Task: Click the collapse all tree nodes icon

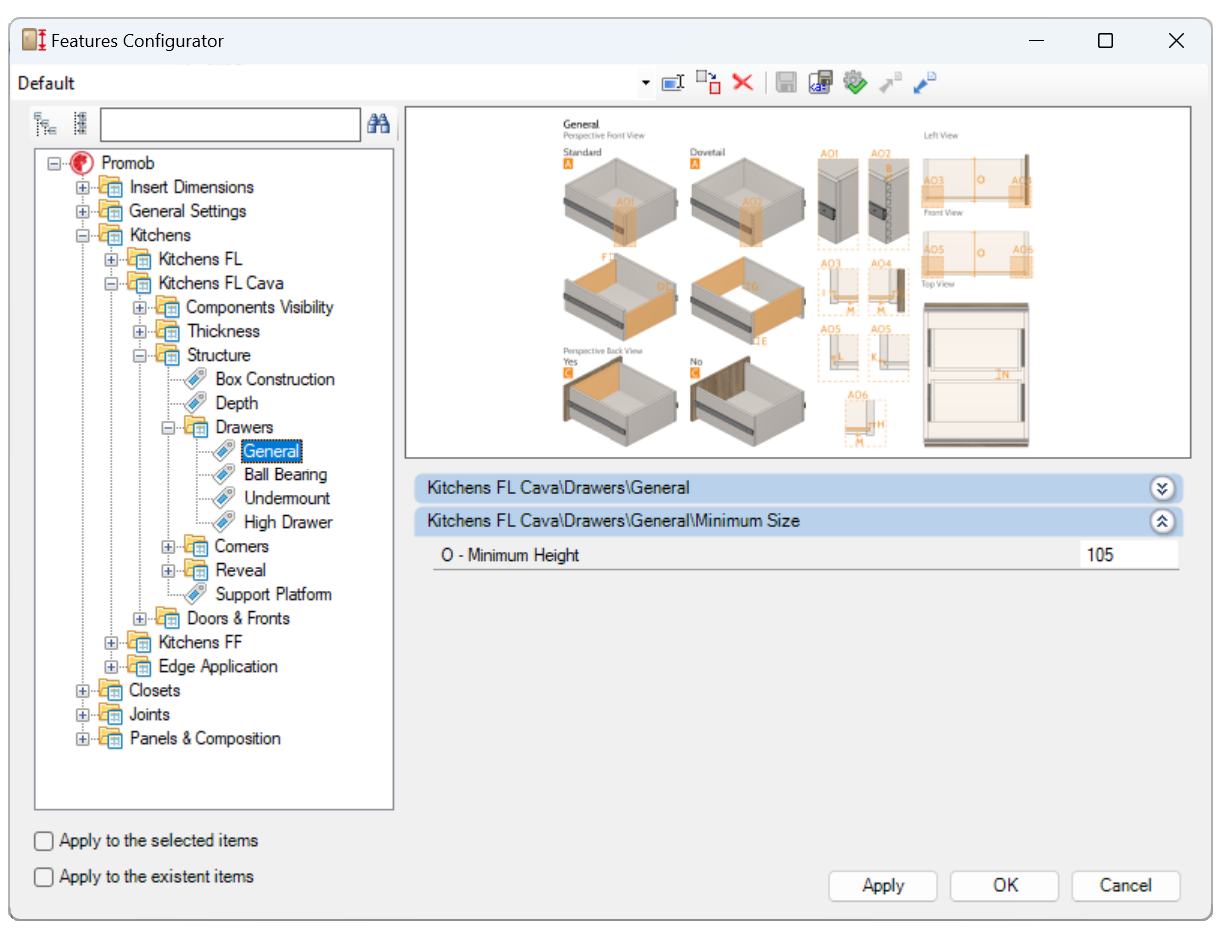Action: point(80,124)
